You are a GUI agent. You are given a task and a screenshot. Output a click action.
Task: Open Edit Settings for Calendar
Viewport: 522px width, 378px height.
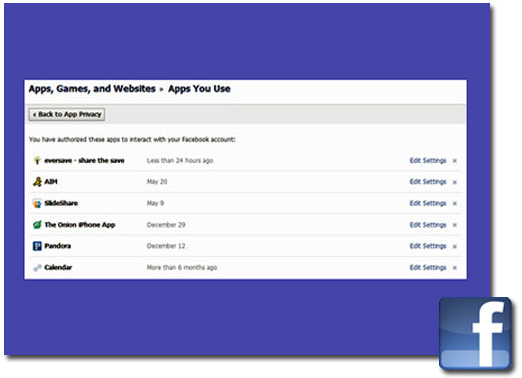click(x=428, y=267)
